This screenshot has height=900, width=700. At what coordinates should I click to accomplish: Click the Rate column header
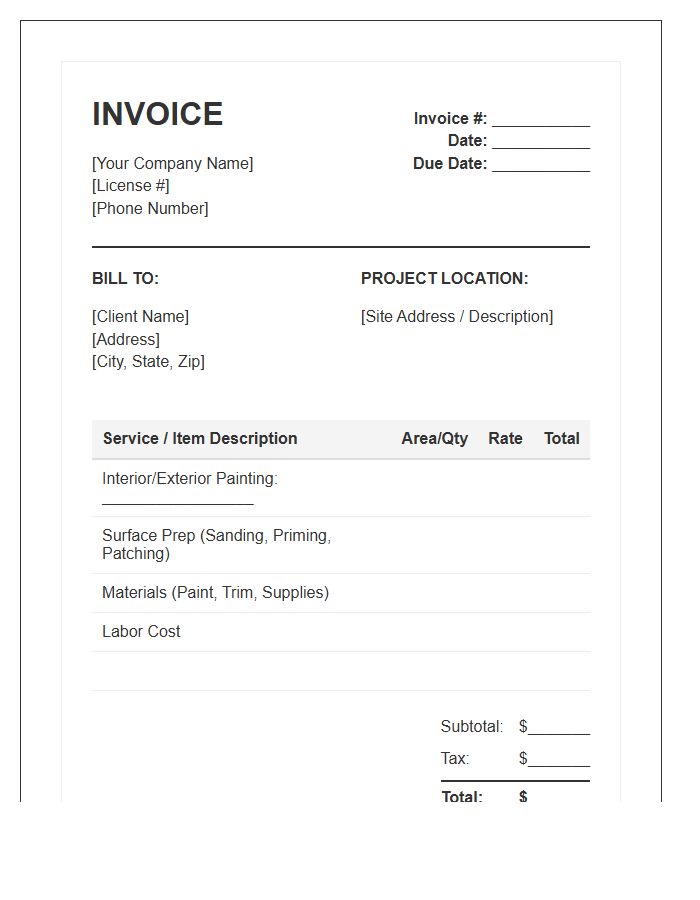pyautogui.click(x=505, y=439)
